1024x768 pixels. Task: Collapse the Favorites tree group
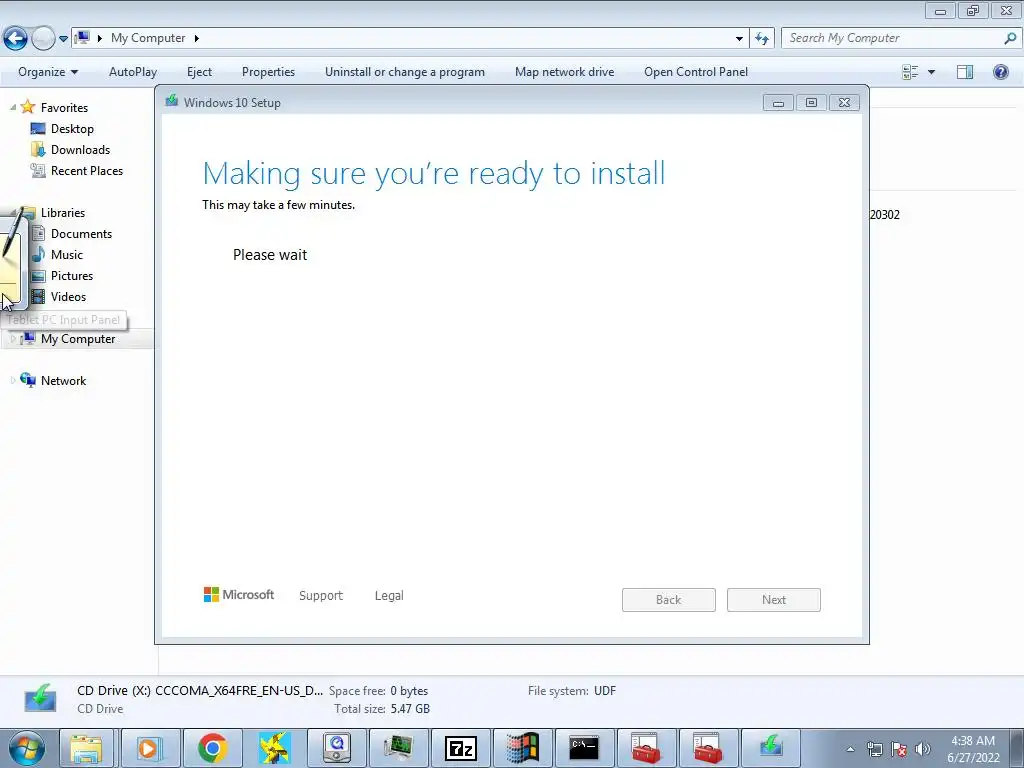[x=13, y=107]
